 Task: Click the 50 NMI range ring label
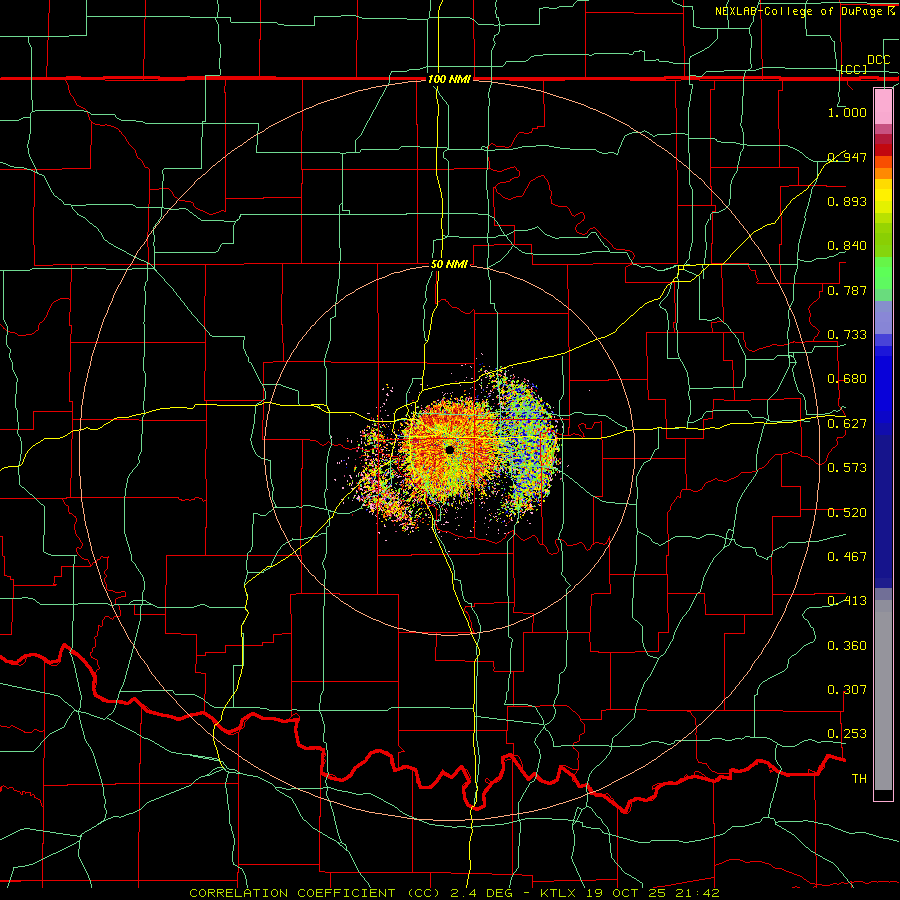click(449, 264)
